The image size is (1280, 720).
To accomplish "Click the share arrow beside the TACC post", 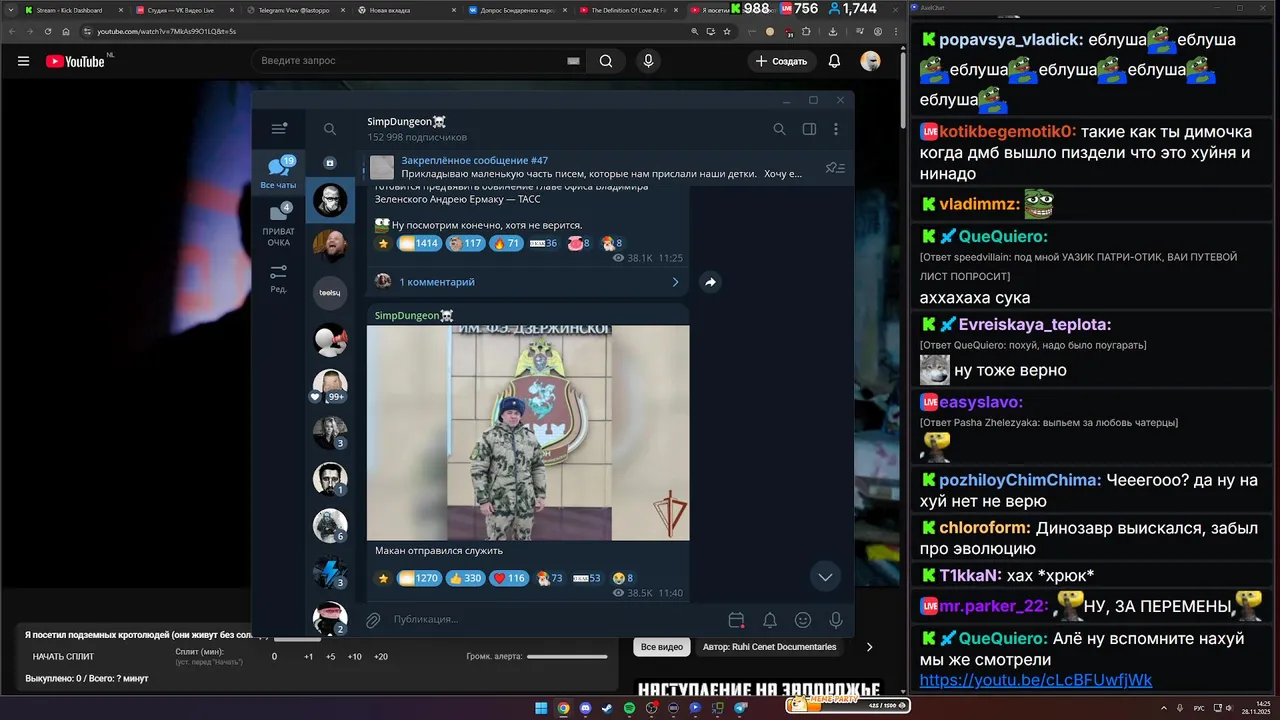I will click(710, 282).
